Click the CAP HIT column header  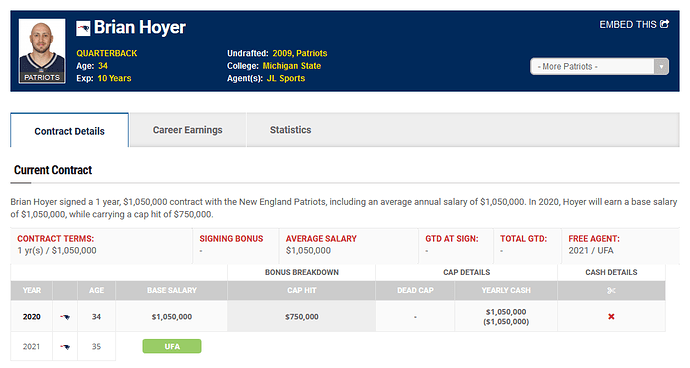301,291
